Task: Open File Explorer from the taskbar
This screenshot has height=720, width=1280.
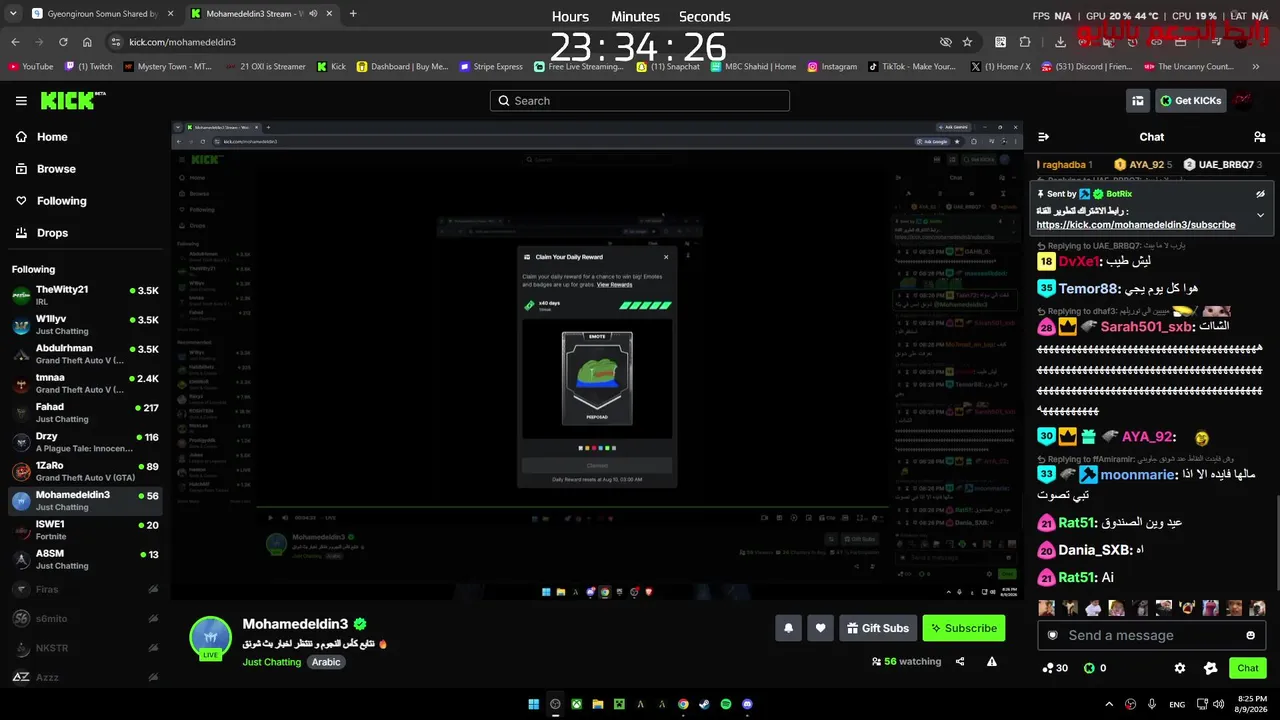Action: 598,704
